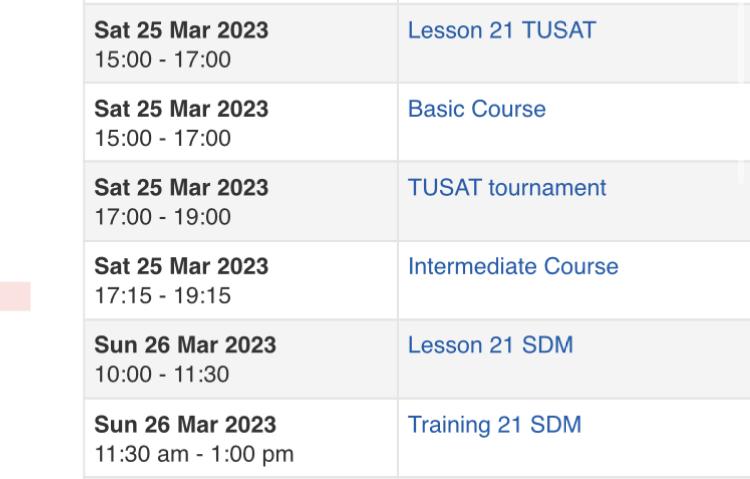Open the Training 21 SDM link

click(x=495, y=425)
